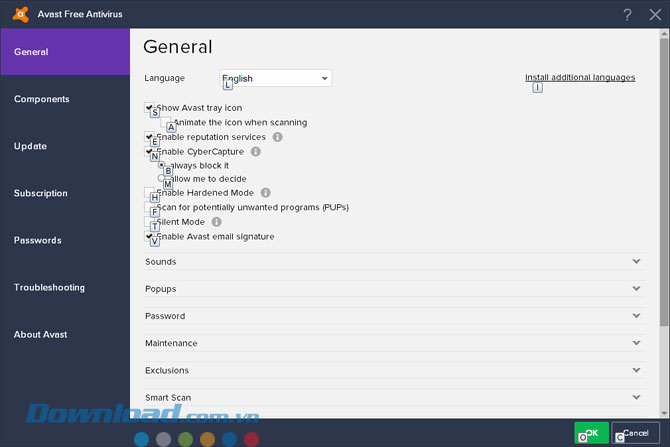Expand the Popups section
The image size is (670, 447).
(394, 289)
